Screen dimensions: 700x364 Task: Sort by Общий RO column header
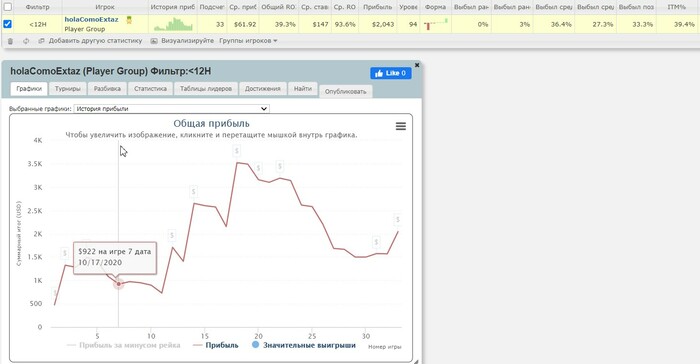279,7
